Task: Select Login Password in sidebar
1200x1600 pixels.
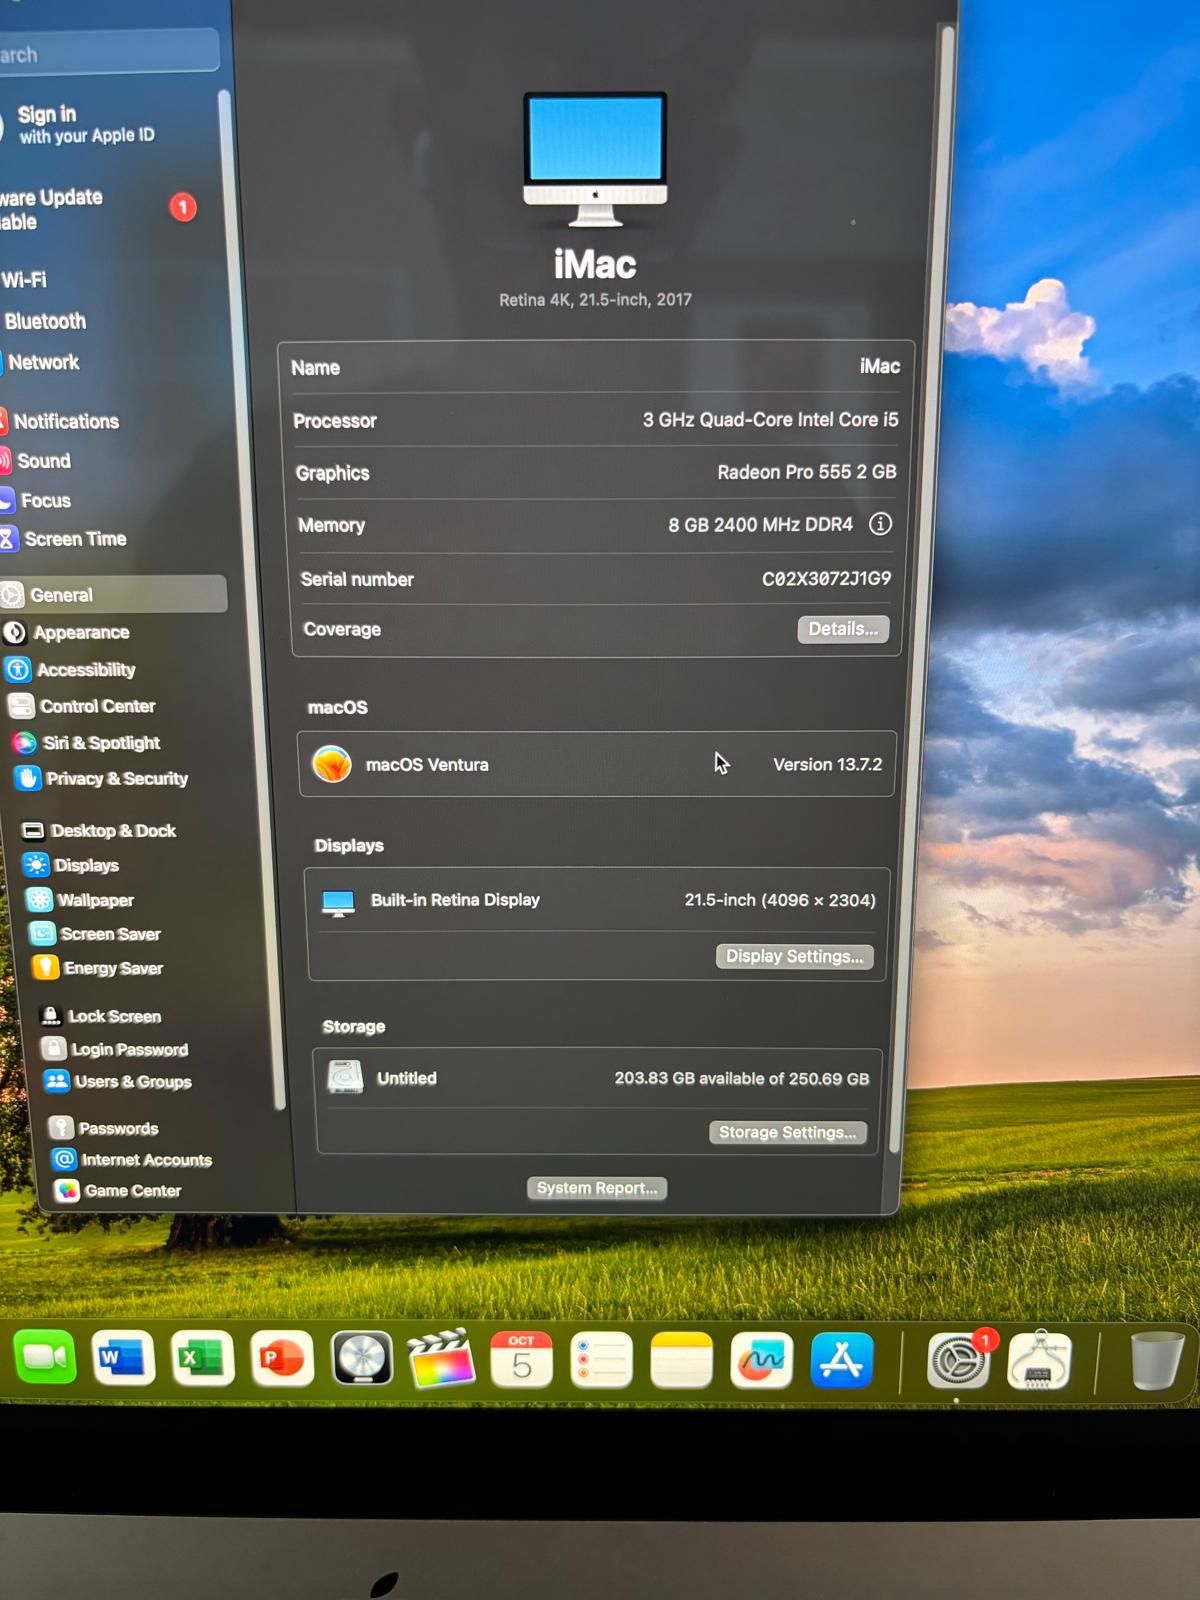Action: click(x=115, y=1049)
